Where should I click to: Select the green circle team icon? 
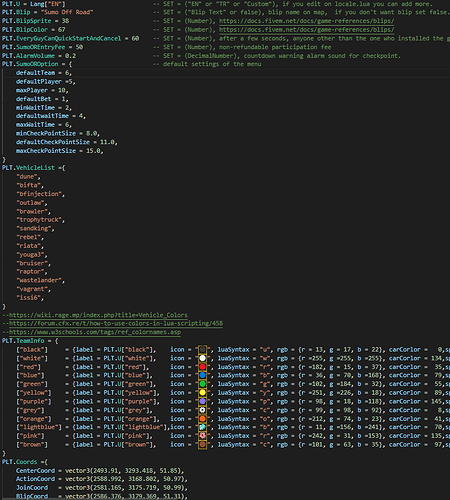[202, 384]
